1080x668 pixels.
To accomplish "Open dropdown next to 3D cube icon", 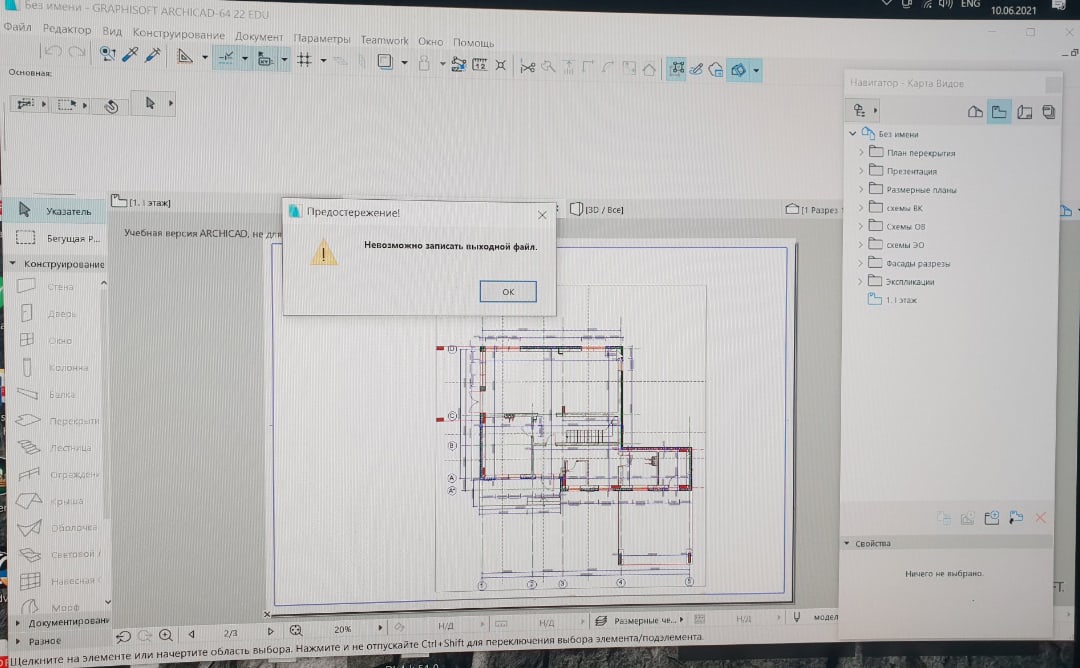I will point(756,70).
